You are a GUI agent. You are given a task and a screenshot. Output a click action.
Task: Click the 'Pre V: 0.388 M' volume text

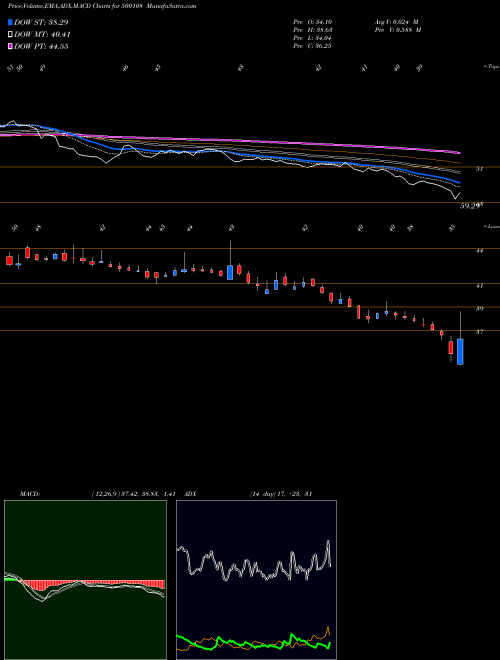[x=398, y=30]
